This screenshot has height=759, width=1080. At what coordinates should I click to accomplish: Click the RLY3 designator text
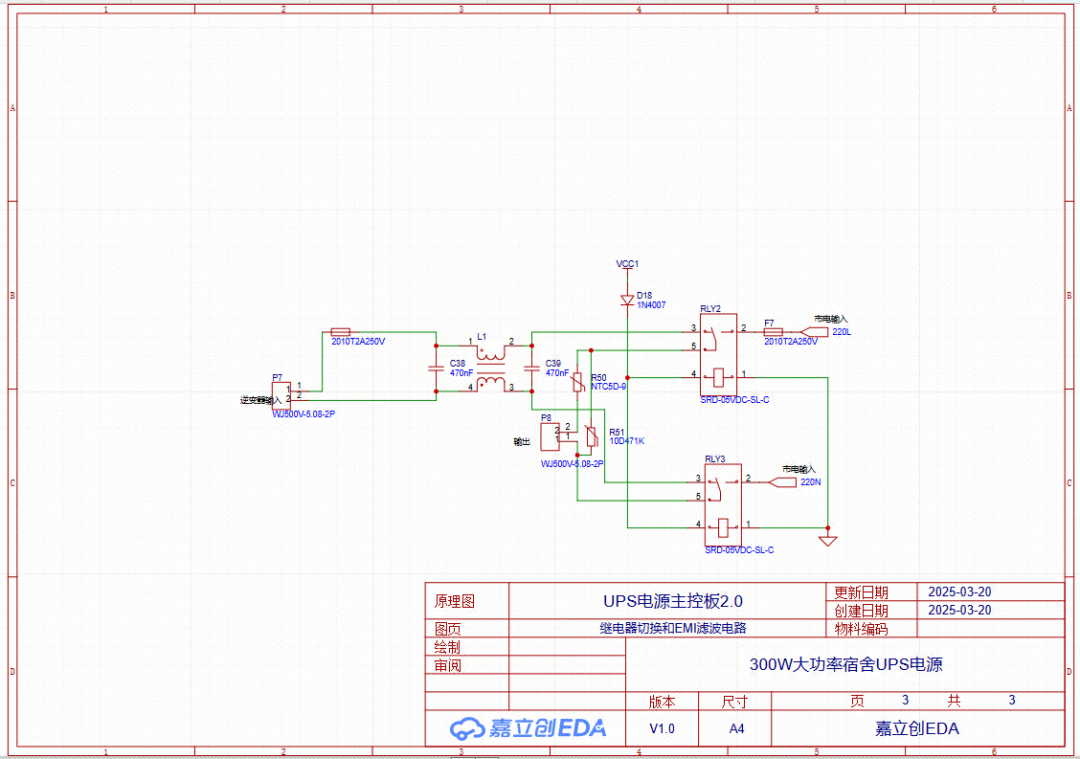[715, 459]
